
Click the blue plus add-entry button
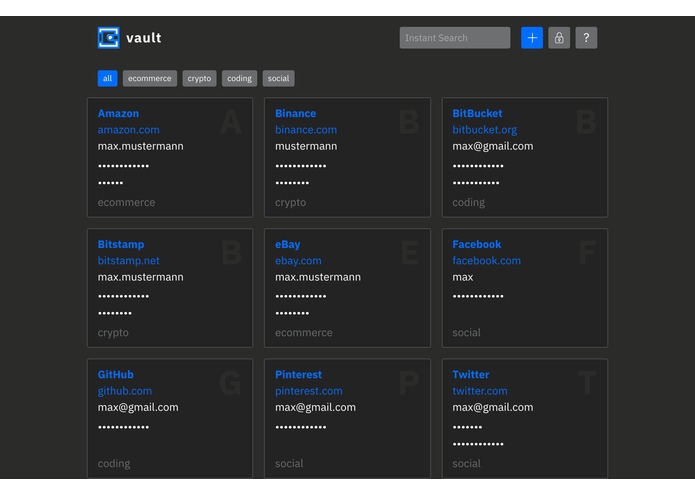(x=532, y=38)
